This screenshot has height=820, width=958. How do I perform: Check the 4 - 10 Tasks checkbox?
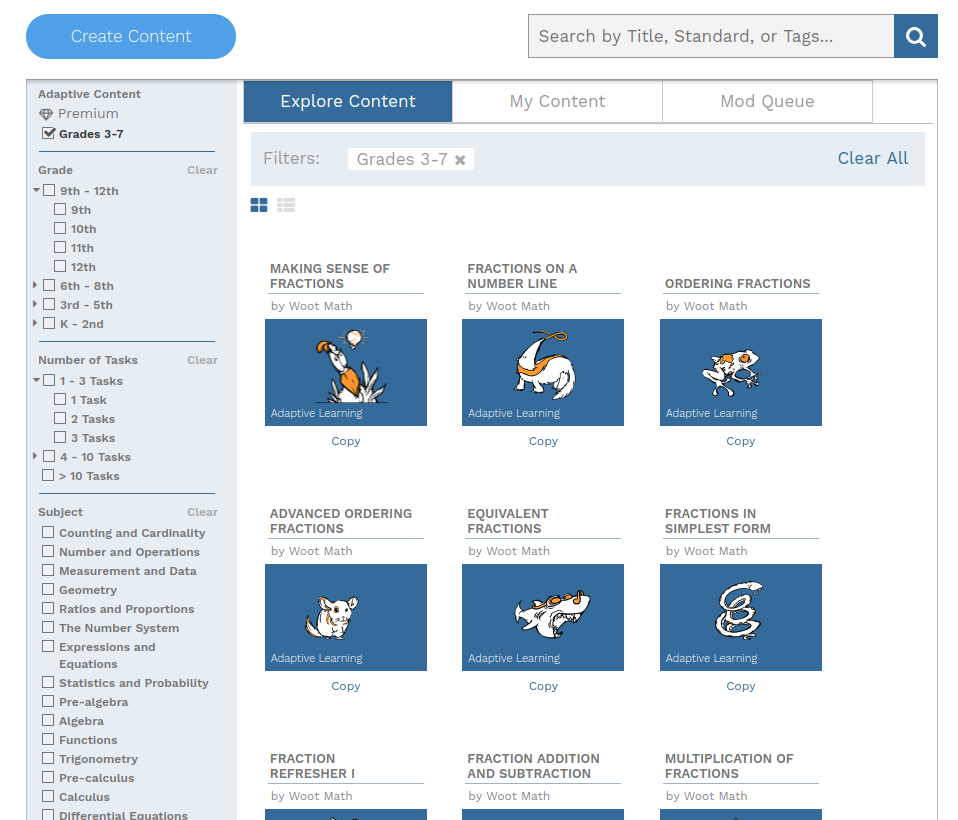coord(49,456)
